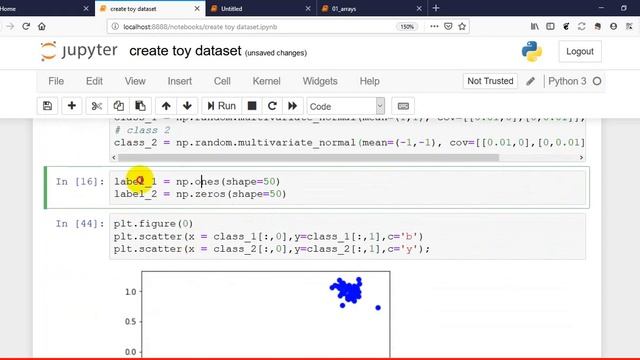Viewport: 640px width, 360px height.
Task: Go forward in browser history
Action: [10, 27]
